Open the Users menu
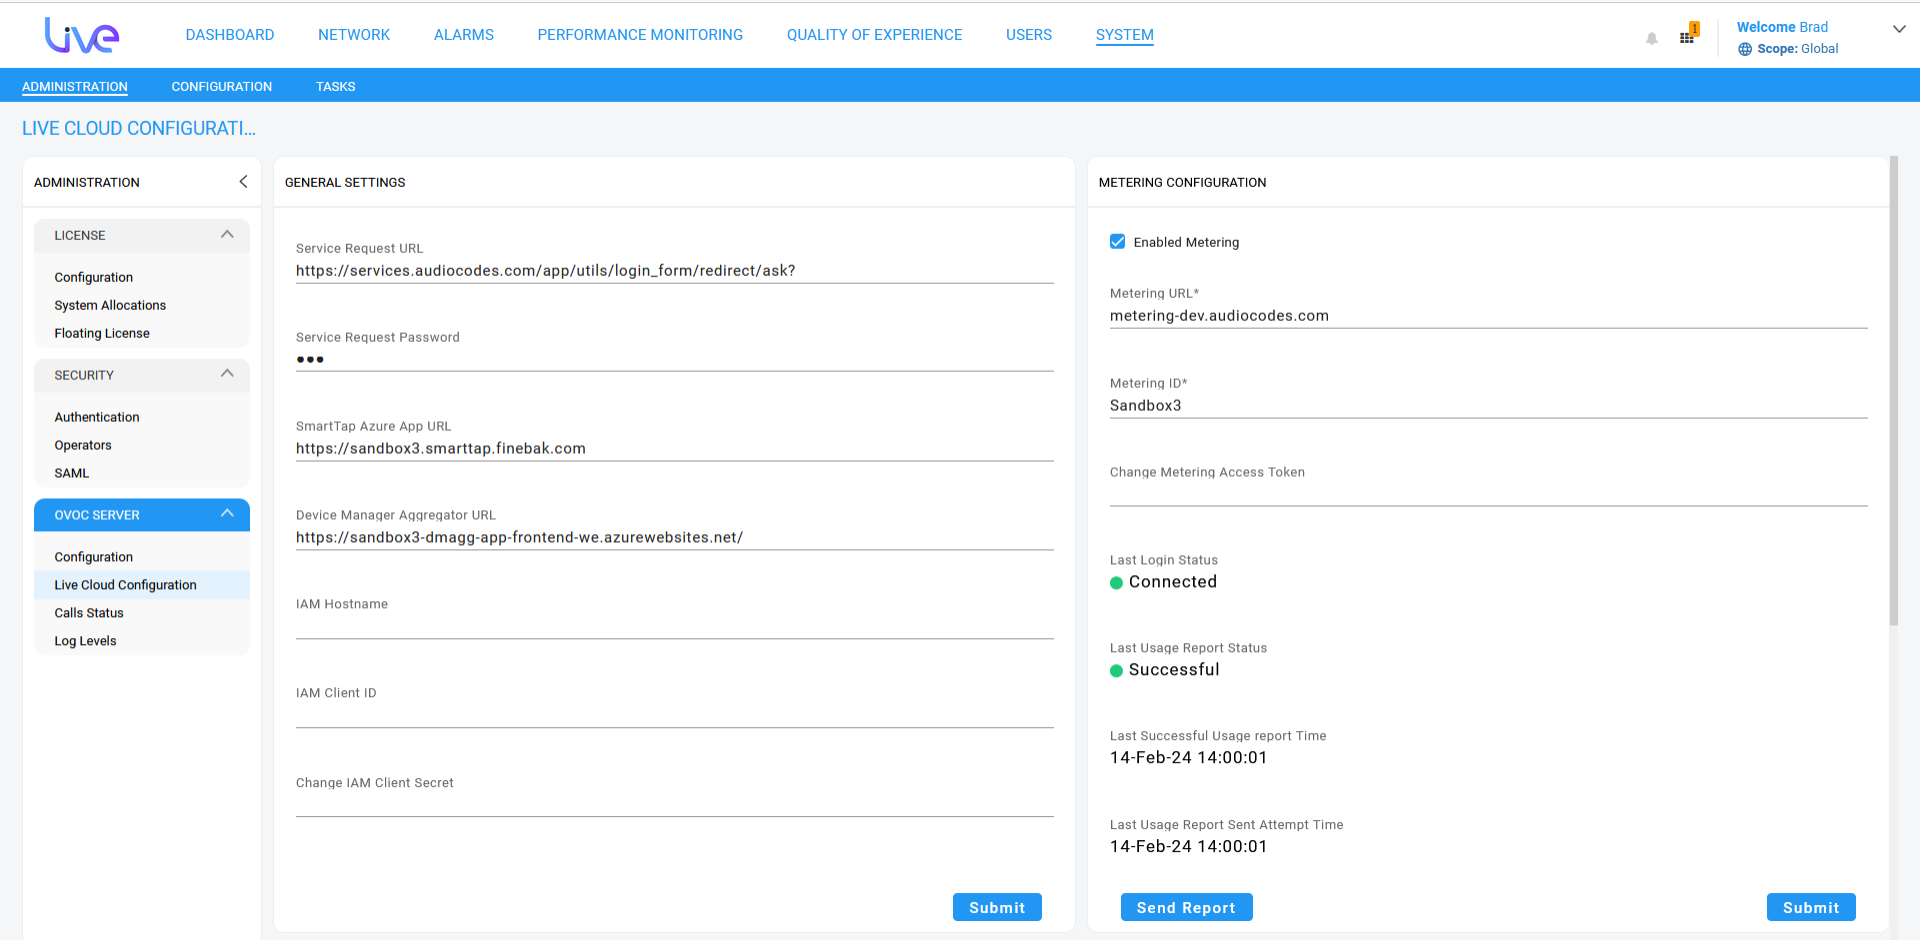The height and width of the screenshot is (940, 1920). tap(1029, 35)
